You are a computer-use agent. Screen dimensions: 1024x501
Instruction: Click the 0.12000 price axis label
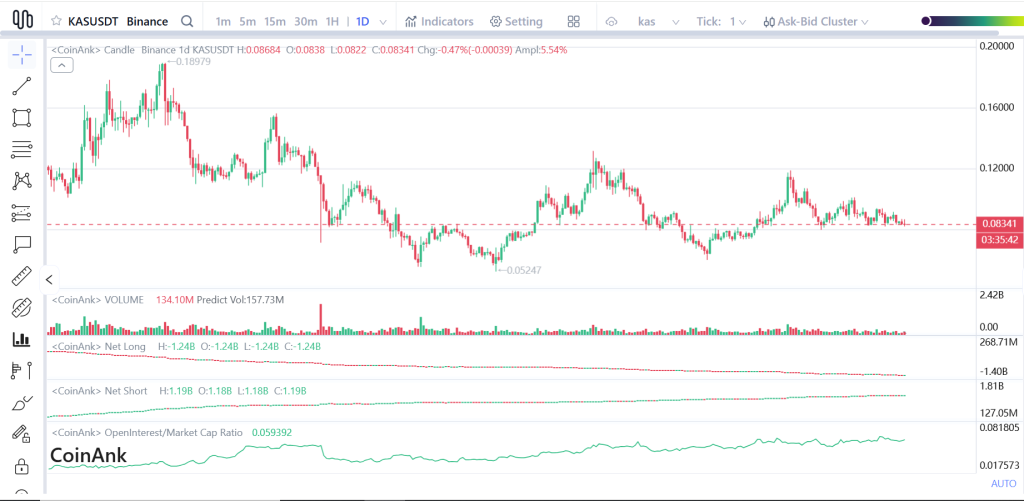point(997,168)
